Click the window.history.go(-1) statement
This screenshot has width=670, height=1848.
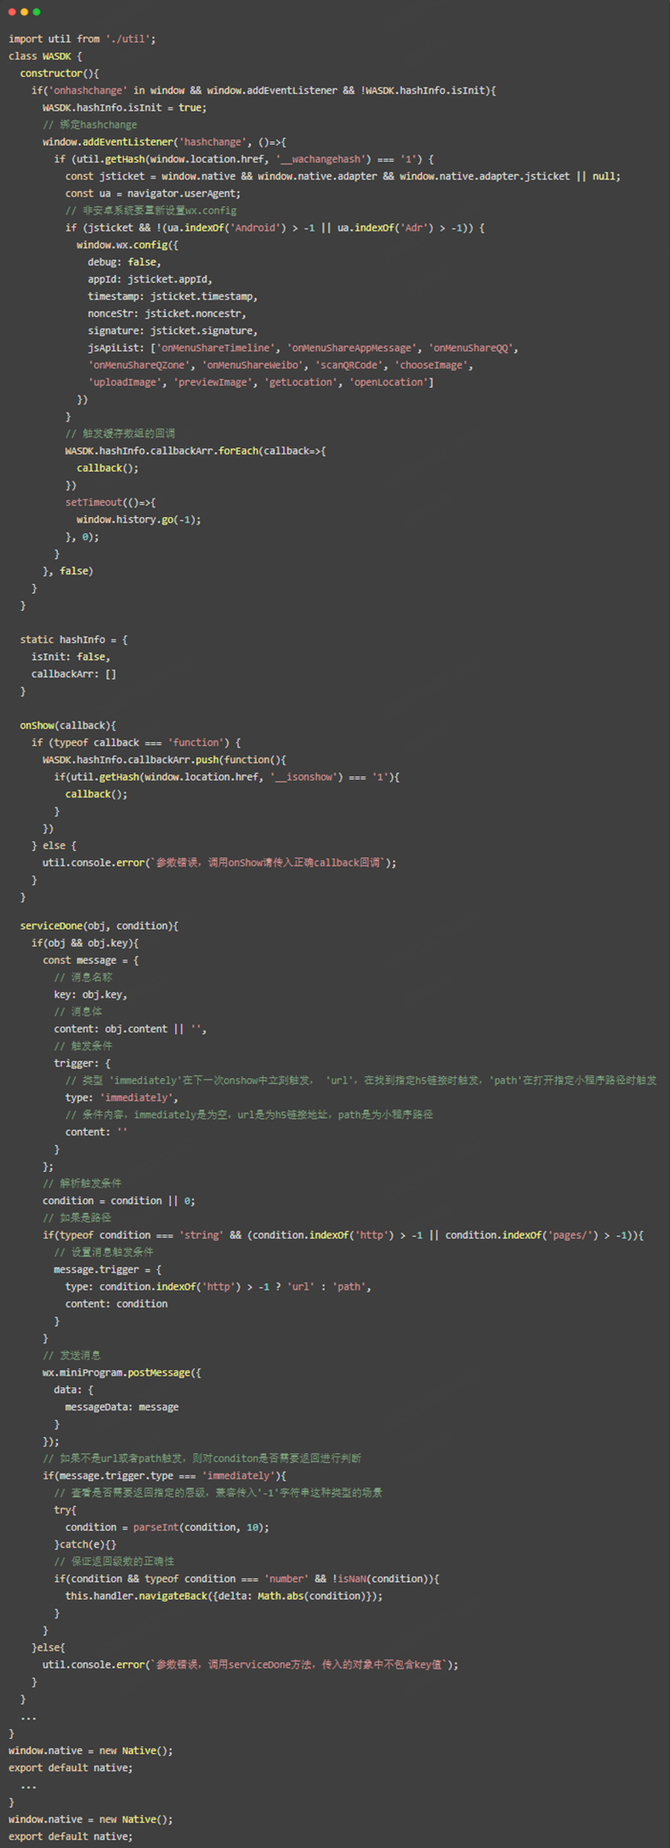pyautogui.click(x=138, y=520)
